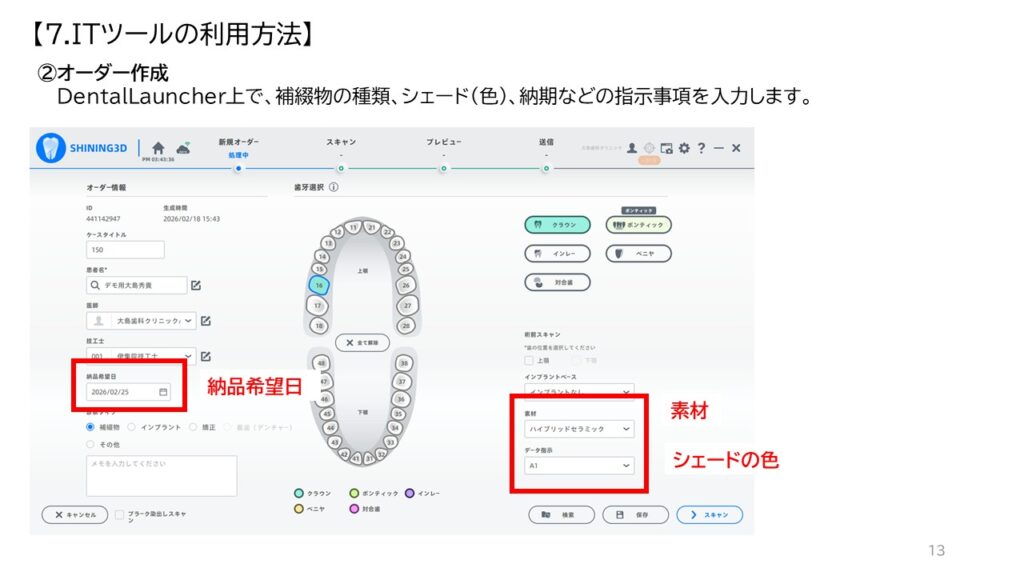
Task: Select highlighted tooth 16 on chart
Action: 319,285
